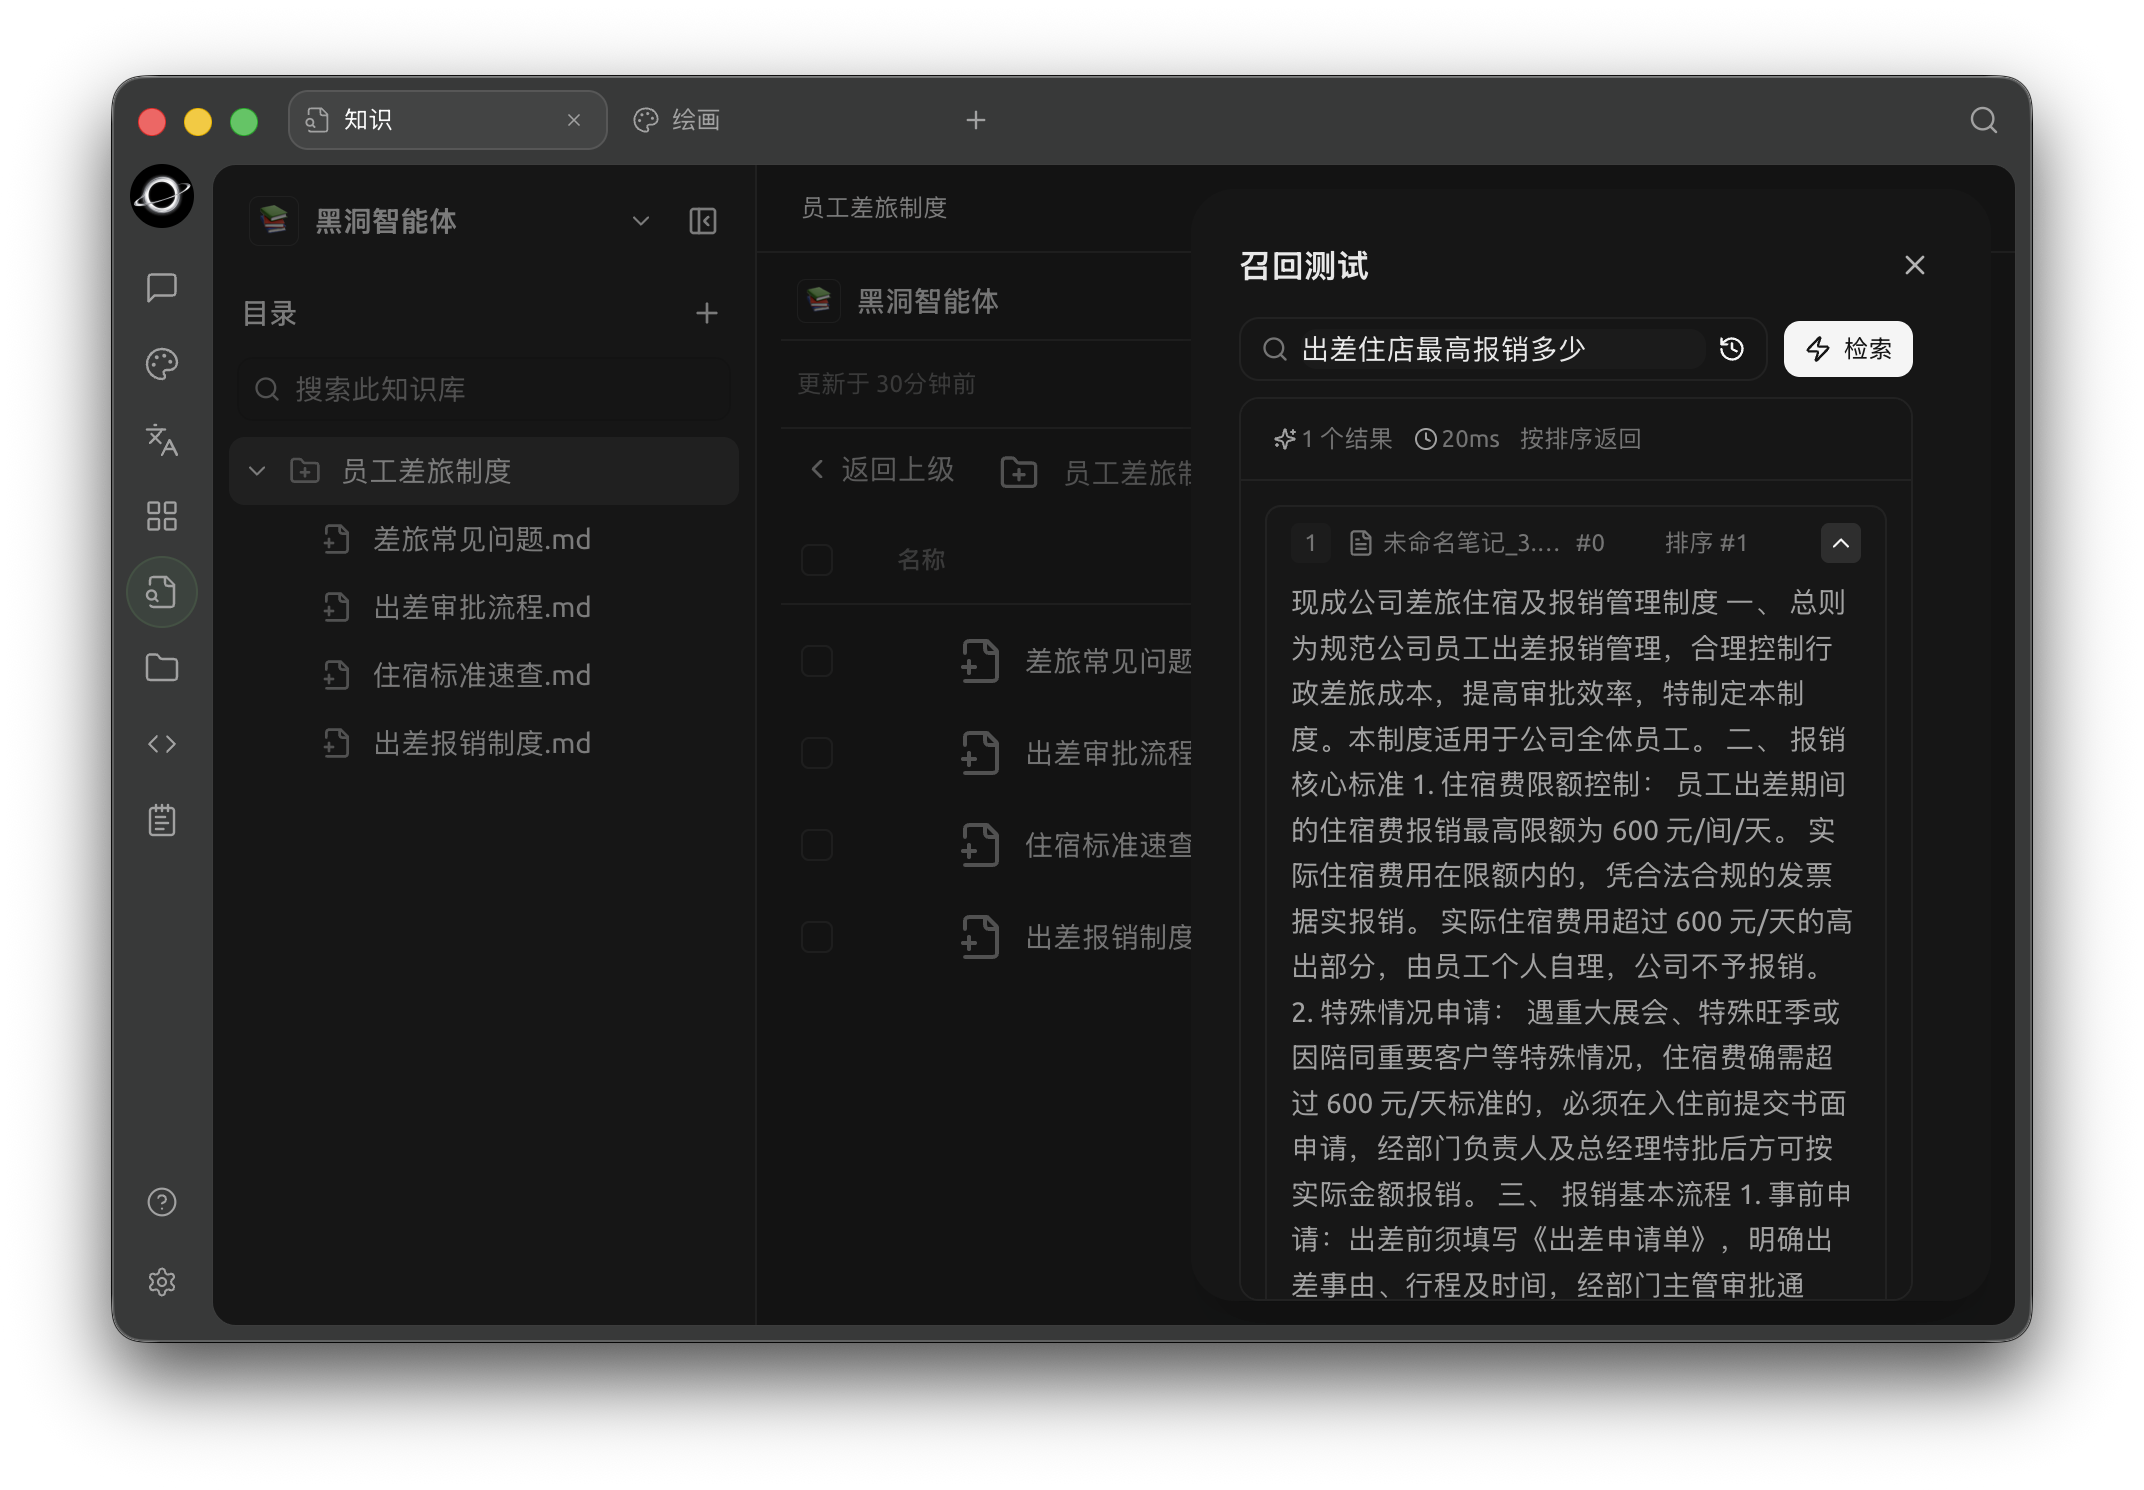Image resolution: width=2144 pixels, height=1490 pixels.
Task: Collapse result 1 with chevron button
Action: [x=1840, y=543]
